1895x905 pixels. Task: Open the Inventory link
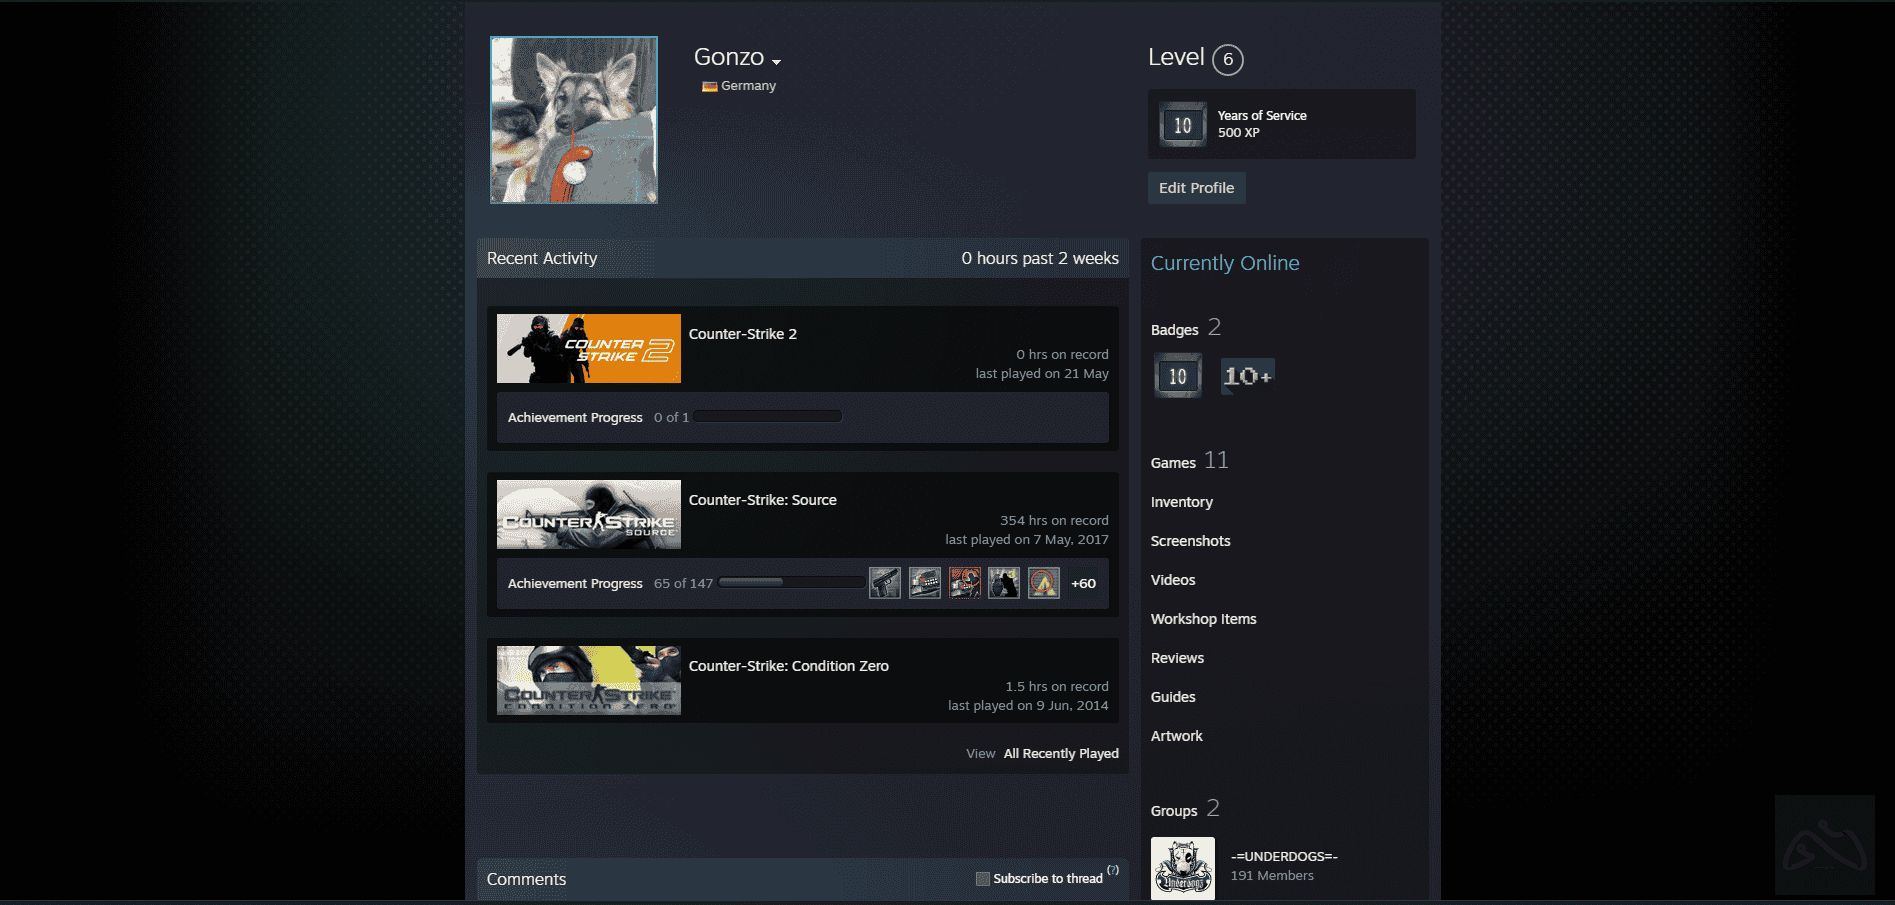(x=1182, y=502)
